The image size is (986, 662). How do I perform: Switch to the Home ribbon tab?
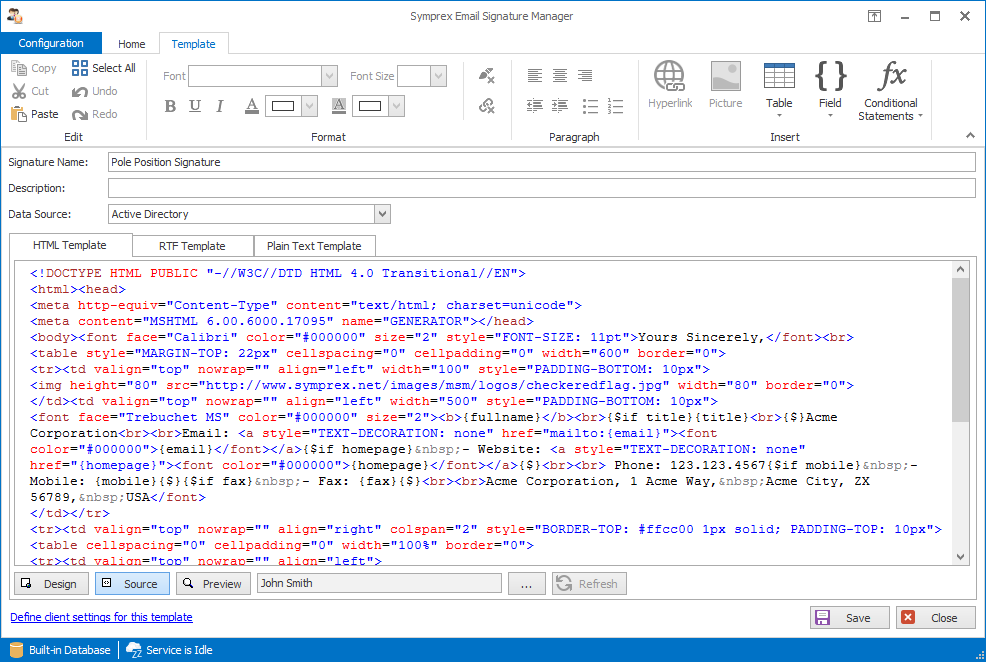[x=131, y=44]
